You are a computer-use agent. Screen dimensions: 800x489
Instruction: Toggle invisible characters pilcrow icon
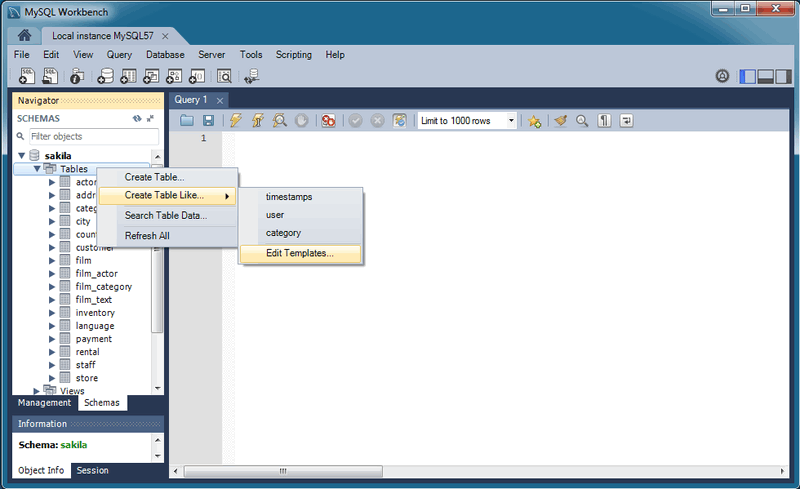[x=604, y=120]
